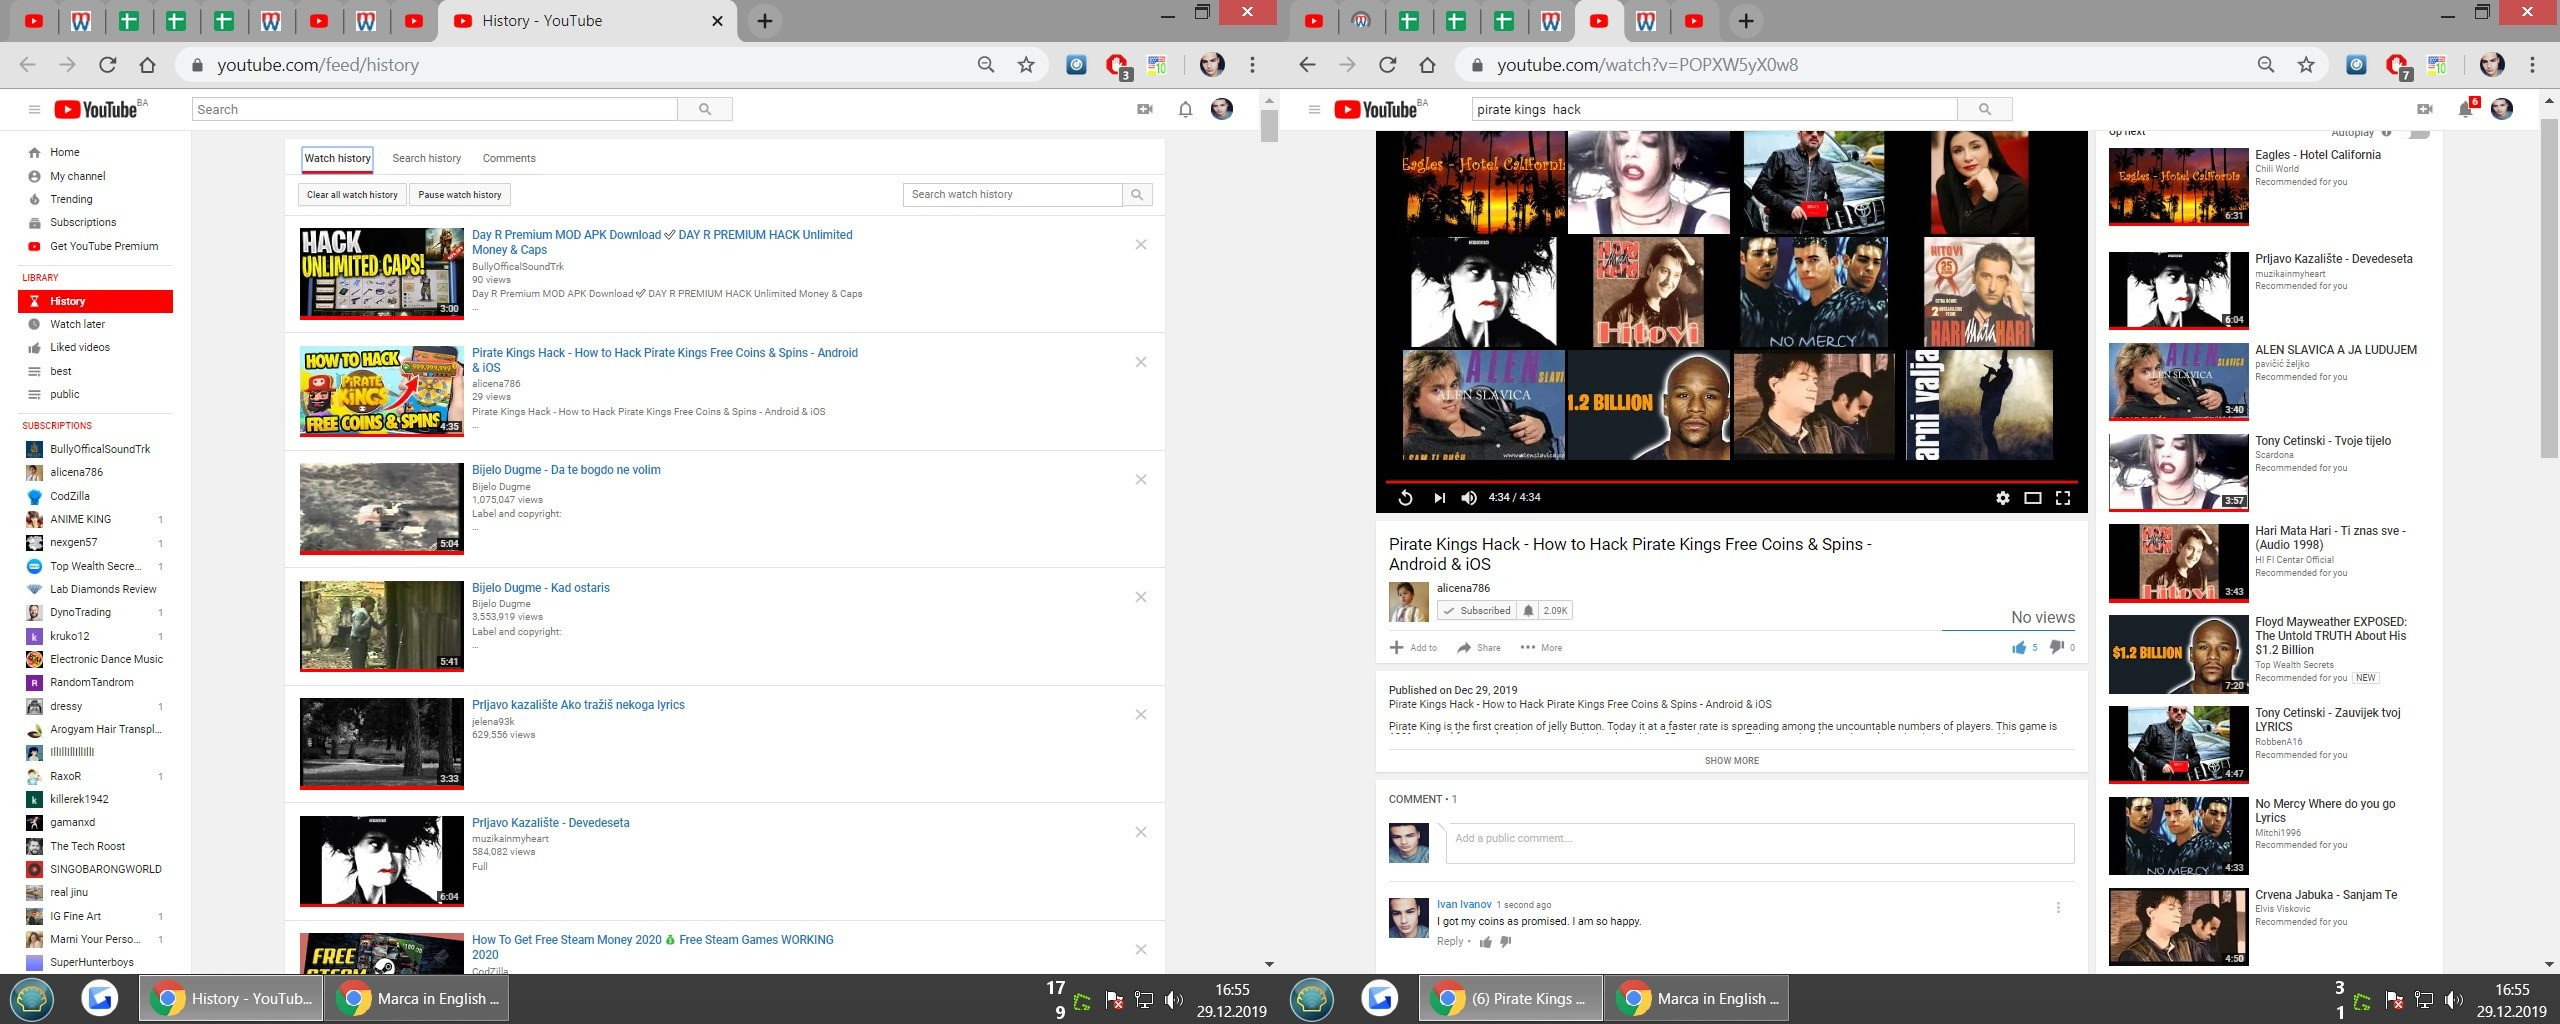Click next video button in player
Viewport: 2560px width, 1024px height.
pyautogui.click(x=1439, y=498)
